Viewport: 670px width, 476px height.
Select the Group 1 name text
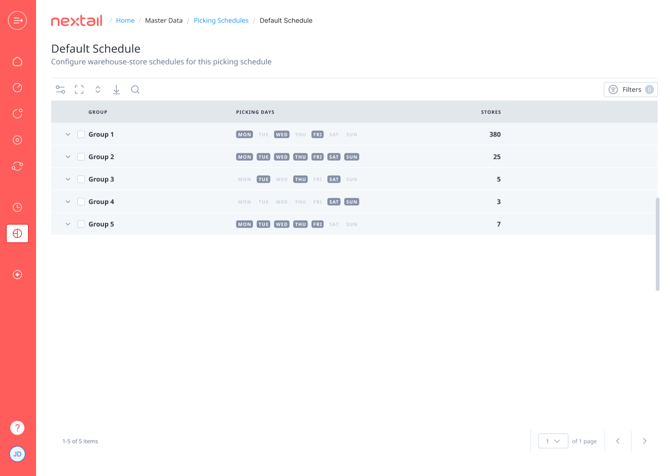(101, 134)
